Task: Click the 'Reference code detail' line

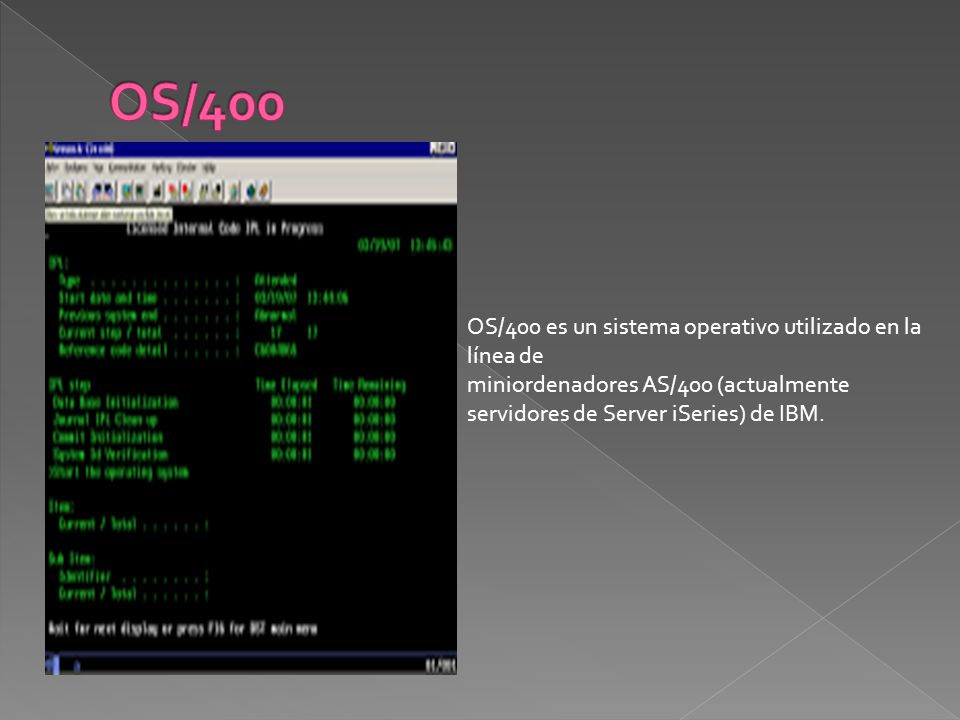Action: 178,350
